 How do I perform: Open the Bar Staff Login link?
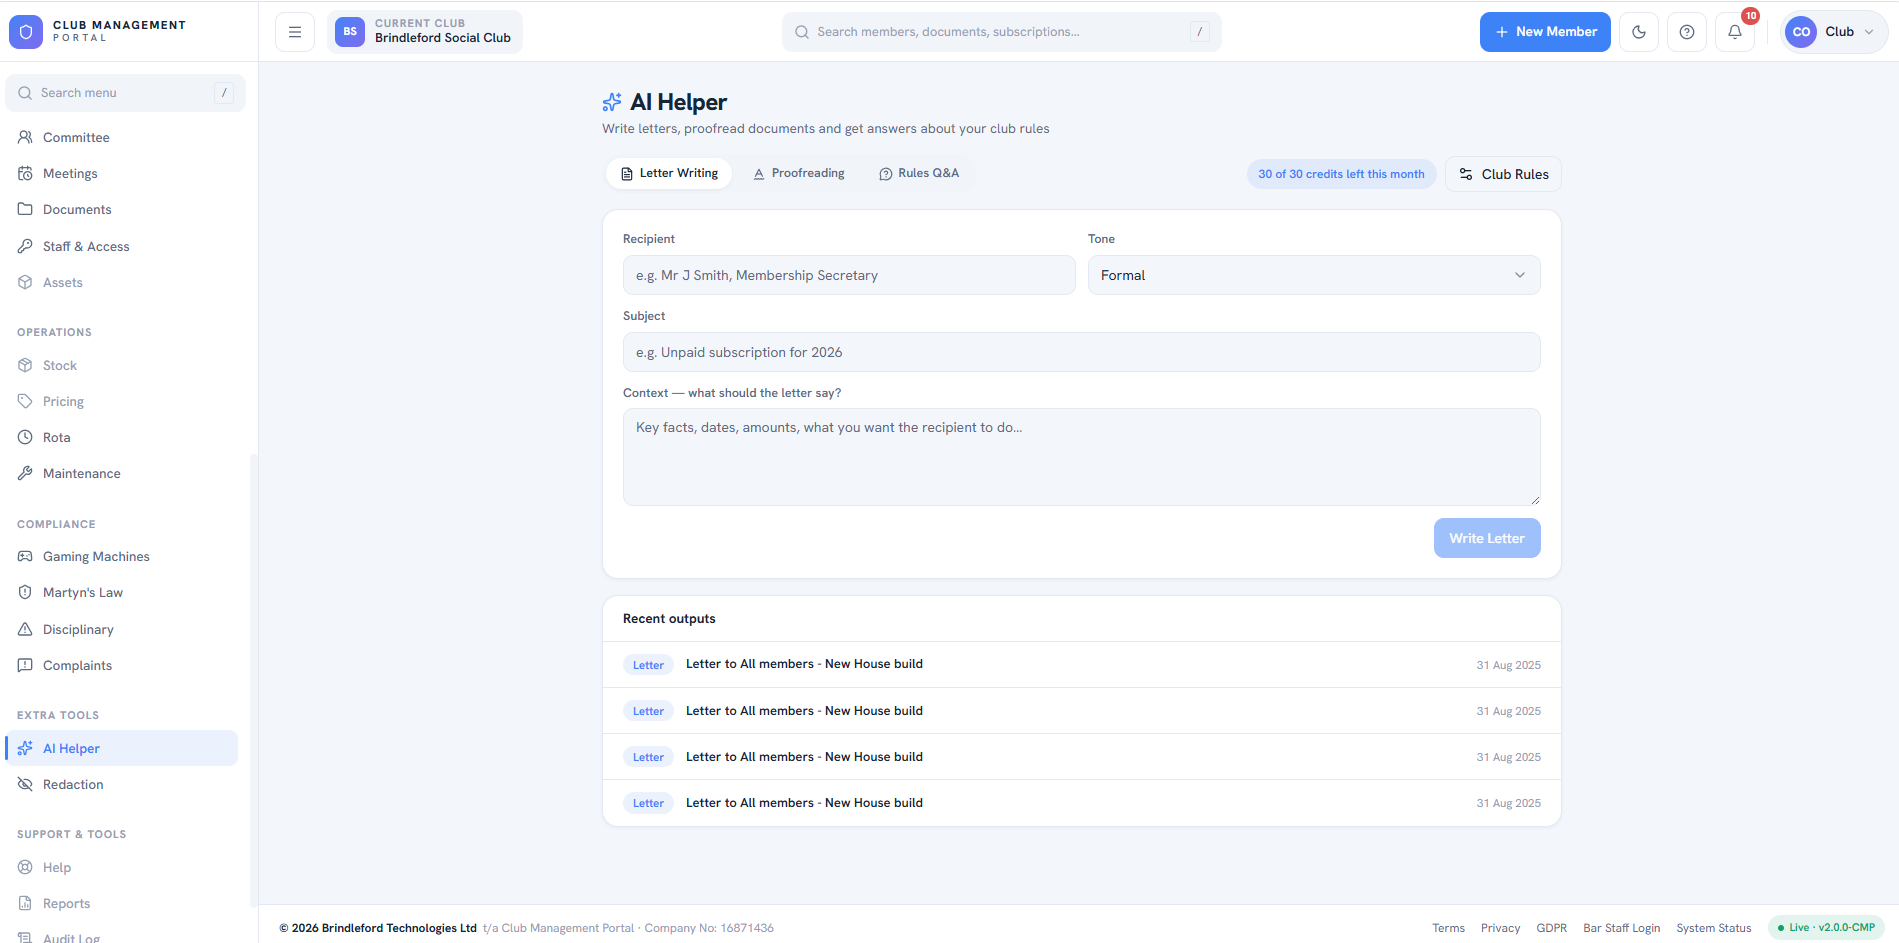[x=1622, y=928]
